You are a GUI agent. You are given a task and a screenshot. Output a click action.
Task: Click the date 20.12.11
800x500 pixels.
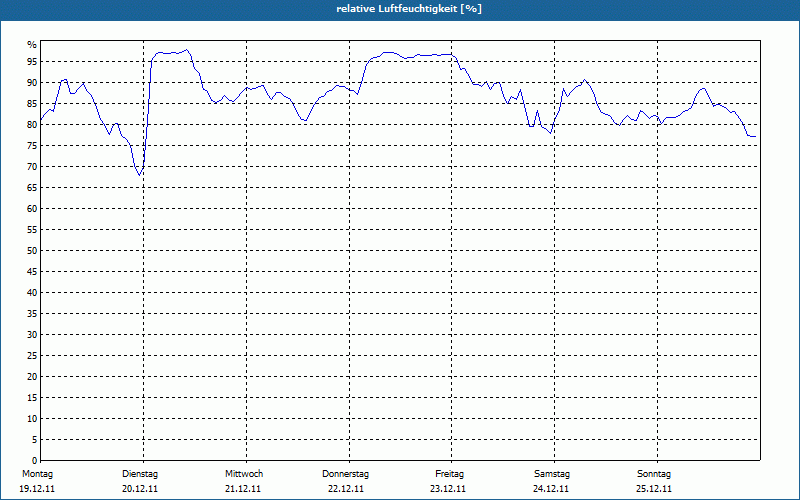coord(140,489)
